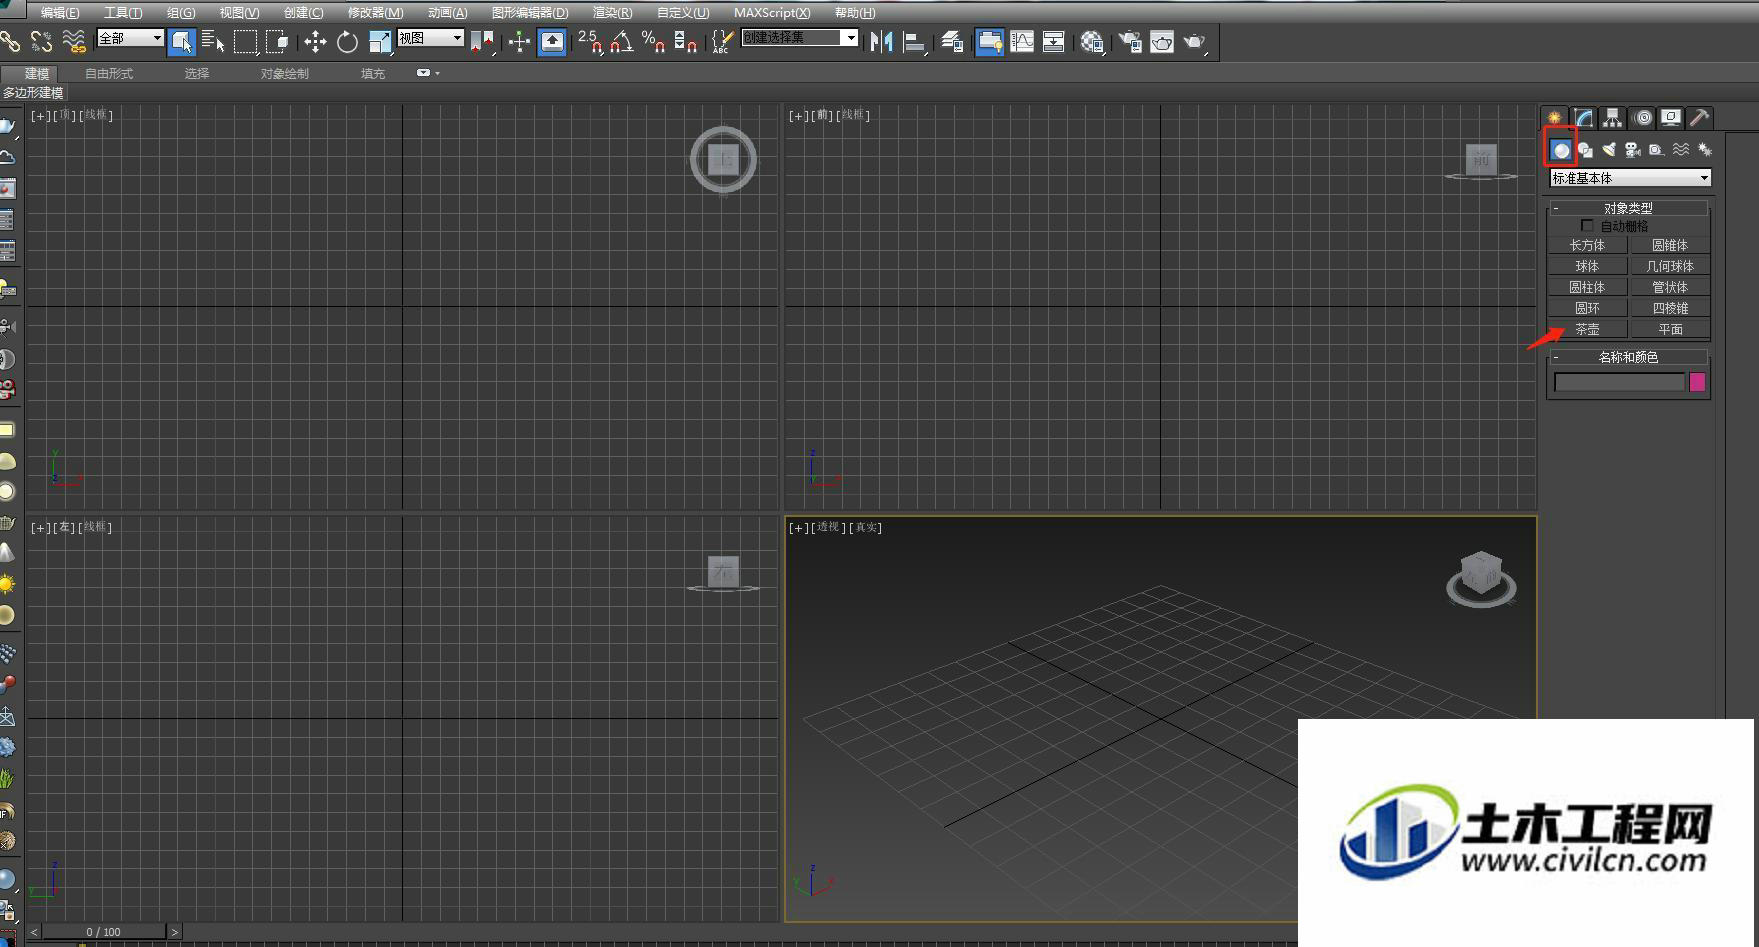Collapse the 对象类型 rollout
The height and width of the screenshot is (947, 1759).
click(x=1628, y=208)
